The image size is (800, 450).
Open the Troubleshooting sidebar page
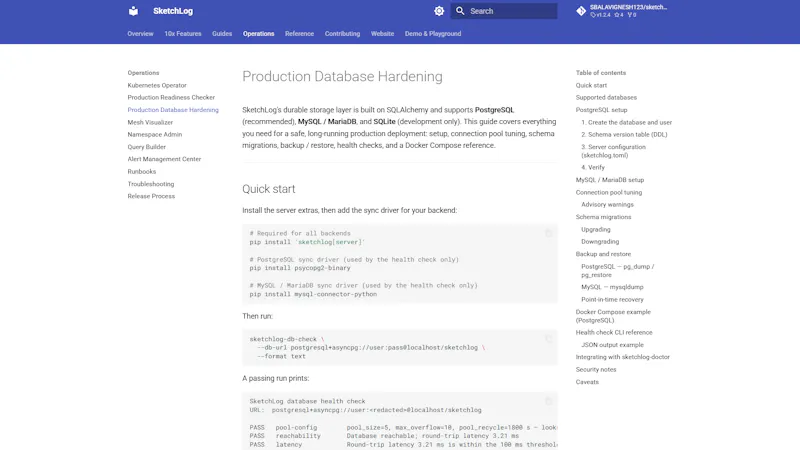(x=151, y=184)
